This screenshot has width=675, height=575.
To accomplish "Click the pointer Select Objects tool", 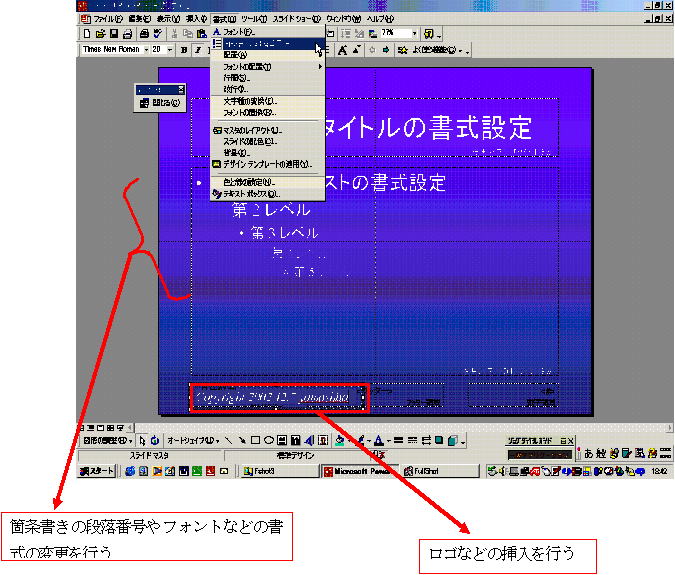I will [x=142, y=440].
